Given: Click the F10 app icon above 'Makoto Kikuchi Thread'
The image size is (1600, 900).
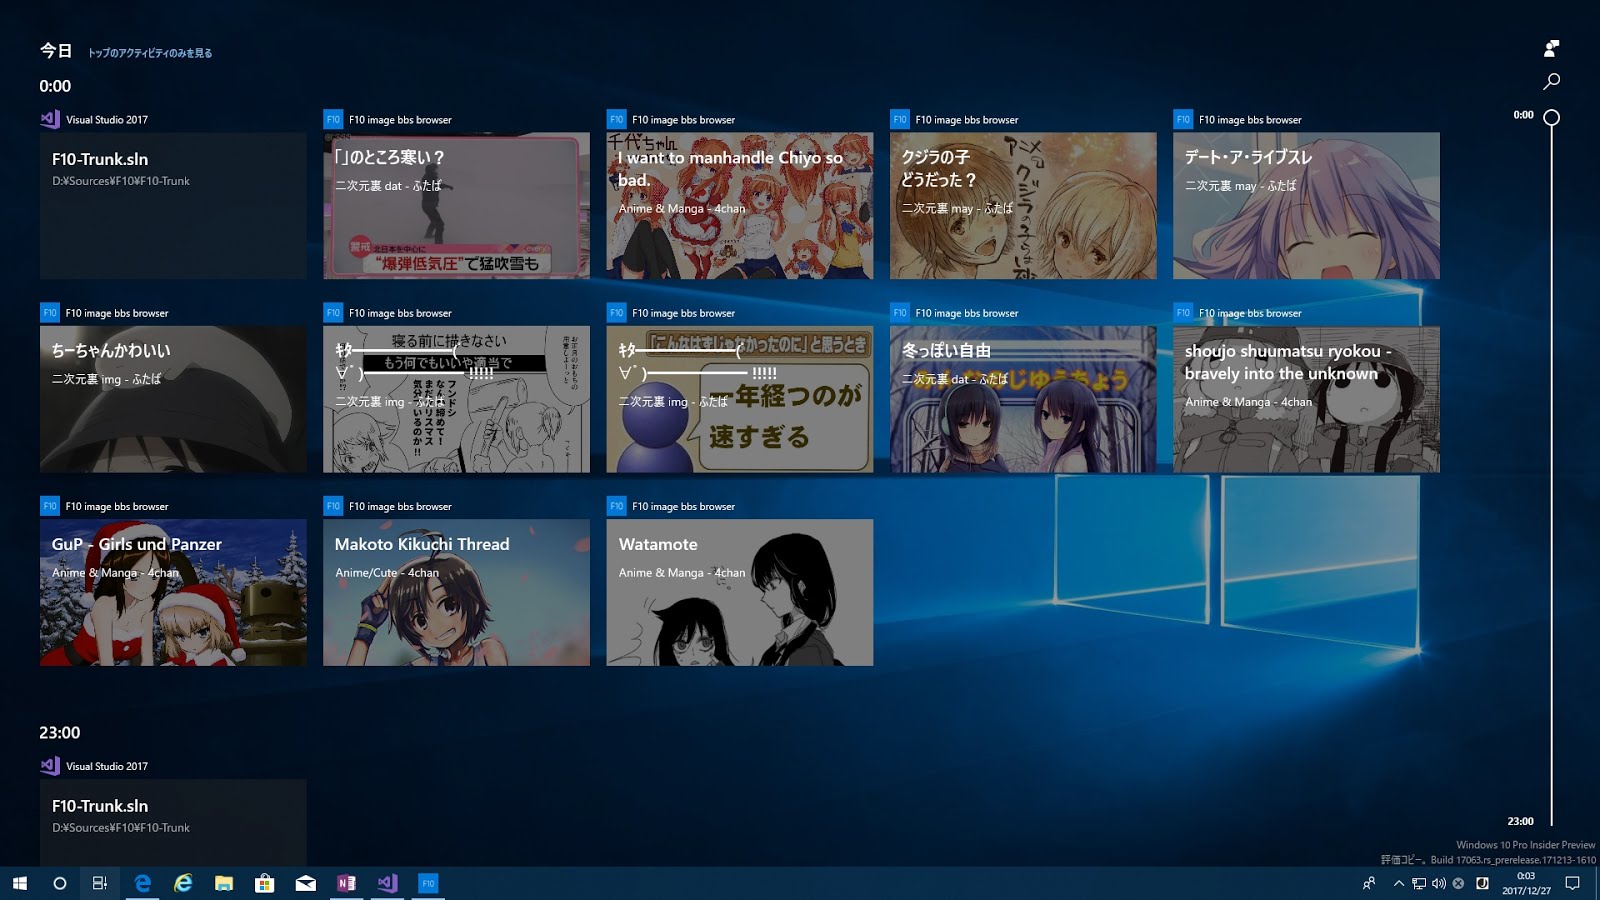Looking at the screenshot, I should click(333, 506).
